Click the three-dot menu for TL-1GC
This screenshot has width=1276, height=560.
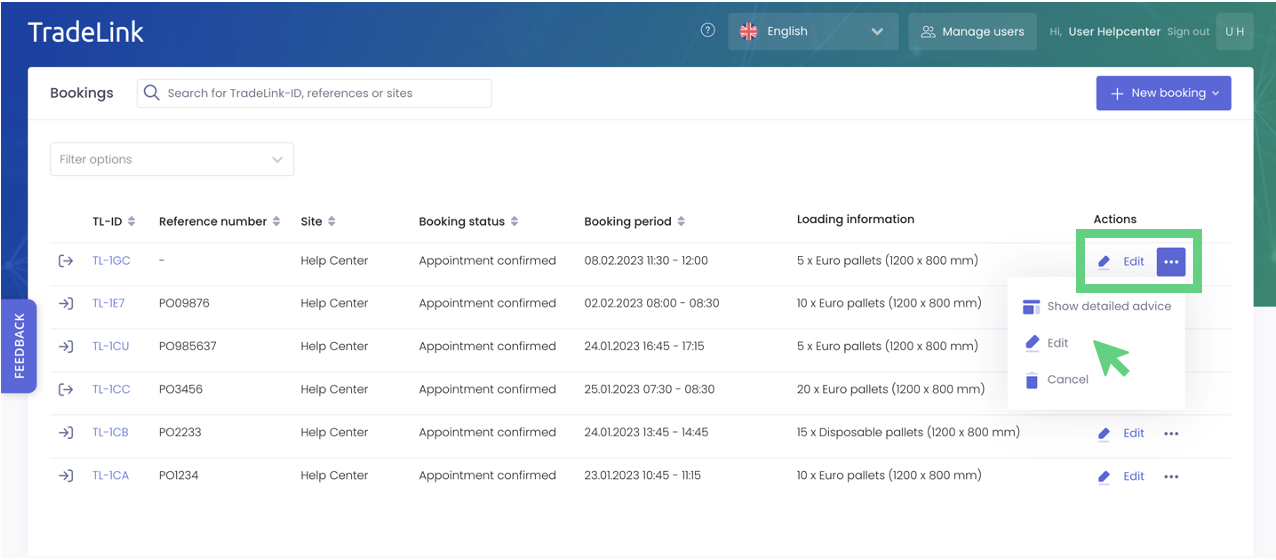1171,262
